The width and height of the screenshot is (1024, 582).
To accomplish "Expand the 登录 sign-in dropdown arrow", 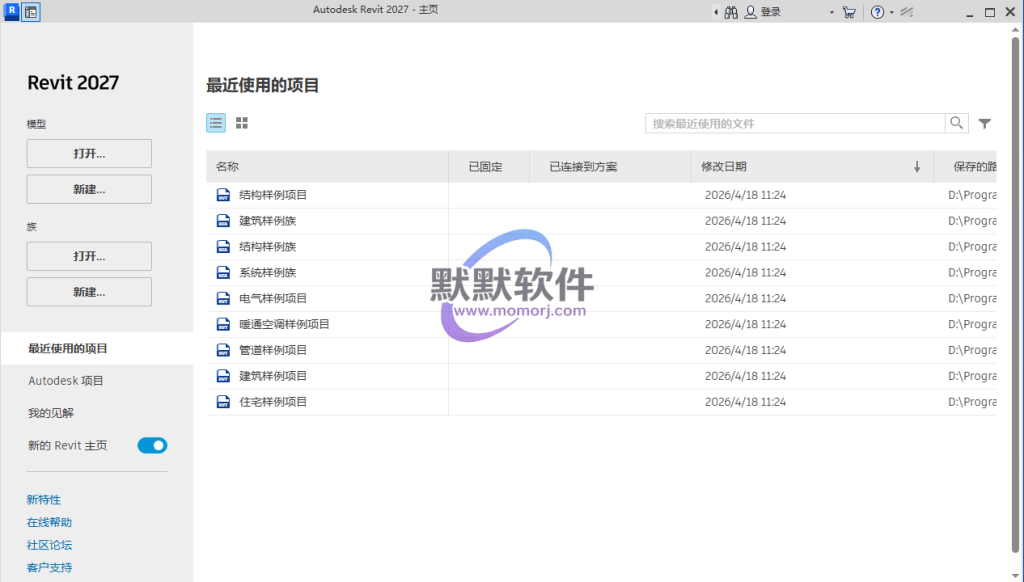I will point(831,12).
